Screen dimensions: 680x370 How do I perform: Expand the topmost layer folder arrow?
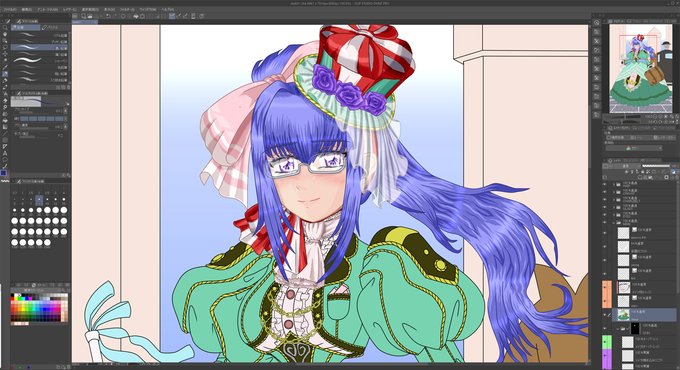(x=614, y=184)
